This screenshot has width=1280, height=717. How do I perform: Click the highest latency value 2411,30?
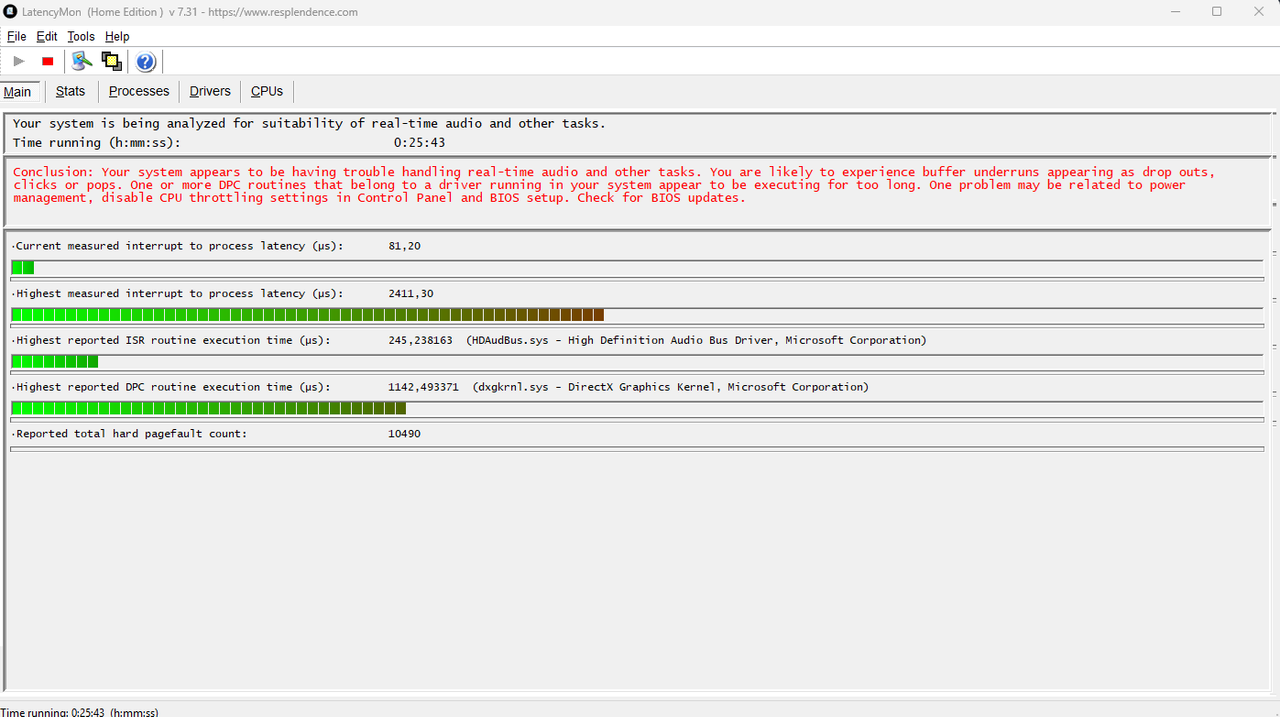point(413,294)
